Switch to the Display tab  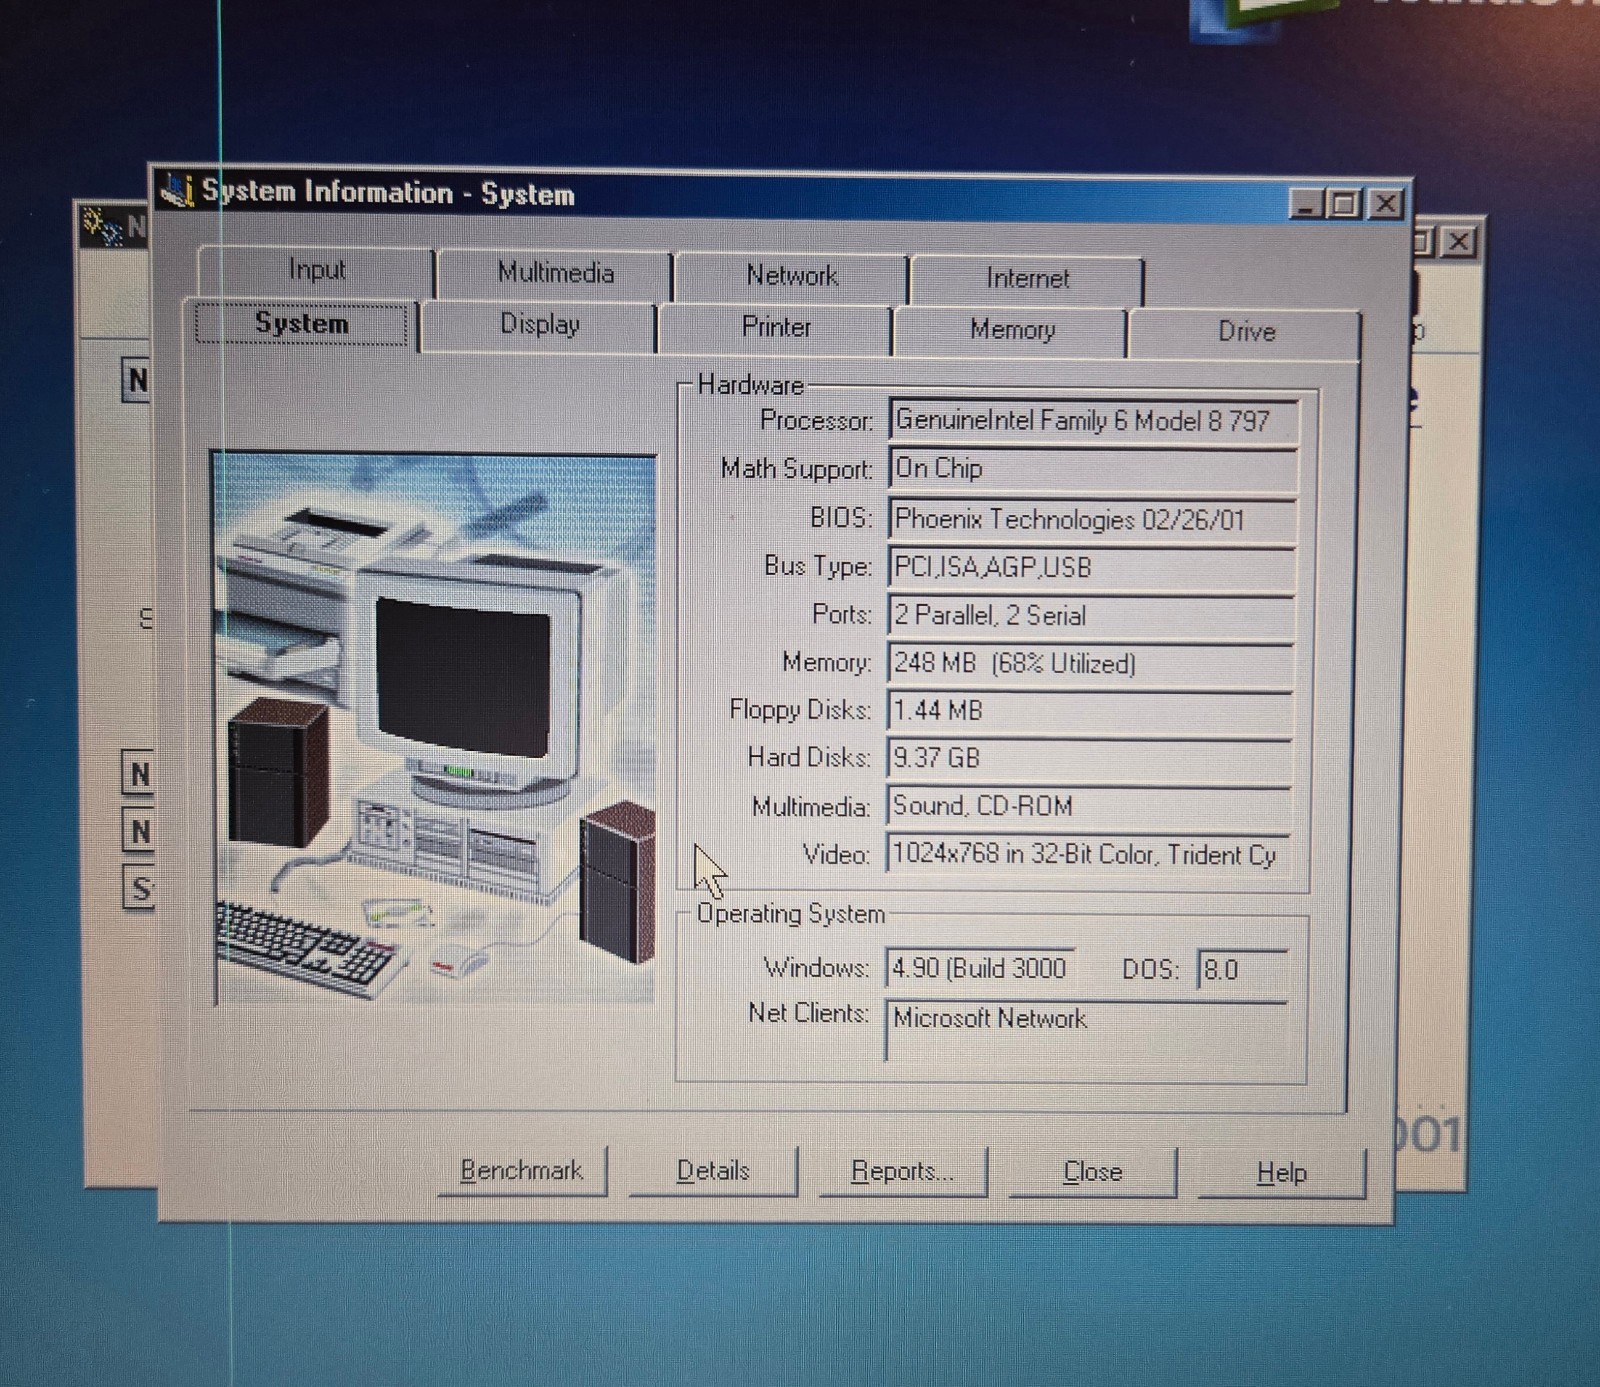point(539,326)
